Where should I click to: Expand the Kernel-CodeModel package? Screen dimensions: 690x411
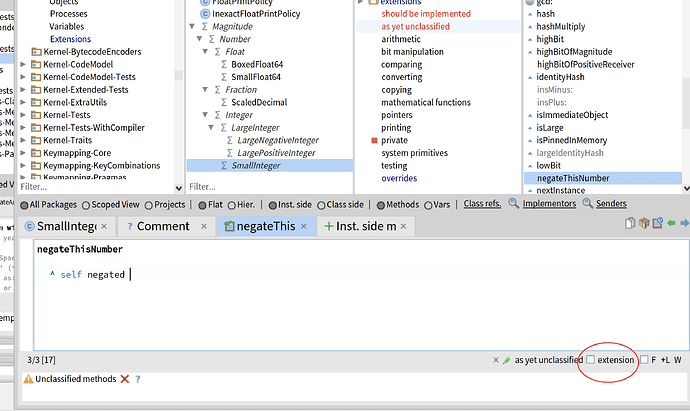(23, 64)
